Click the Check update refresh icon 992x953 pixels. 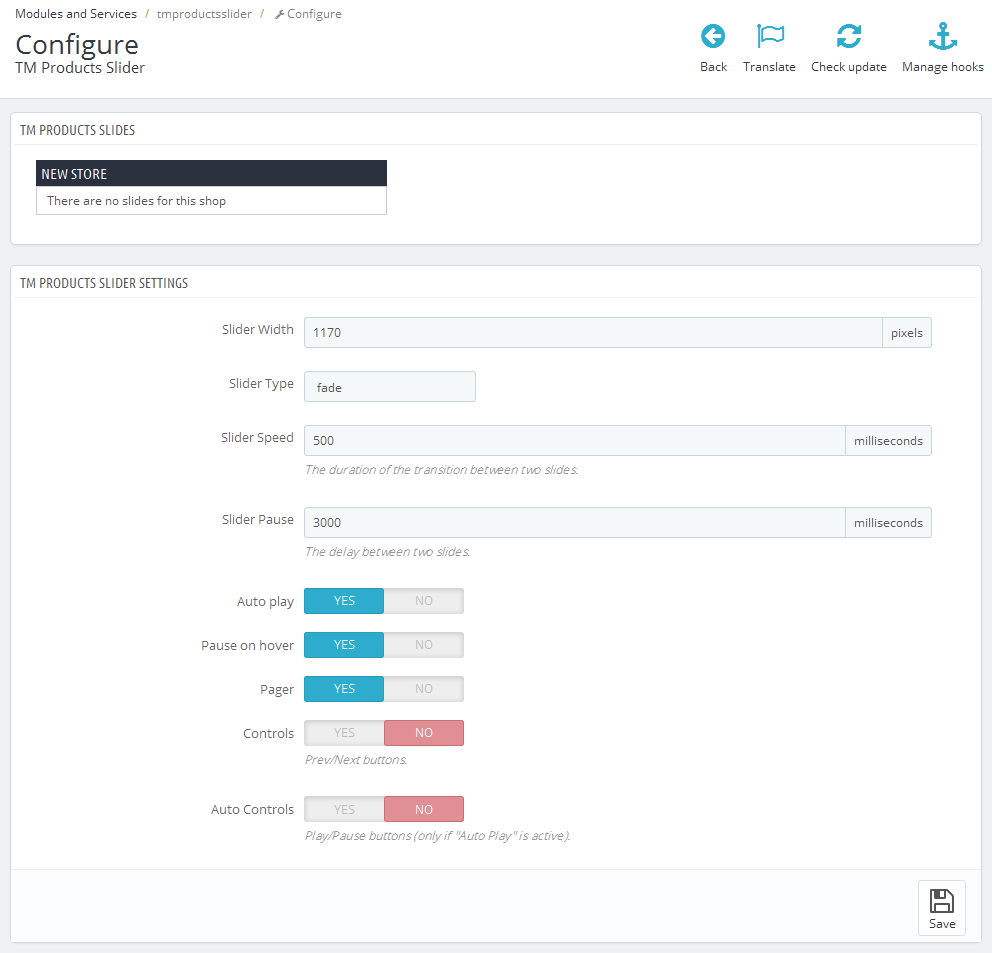(x=848, y=36)
